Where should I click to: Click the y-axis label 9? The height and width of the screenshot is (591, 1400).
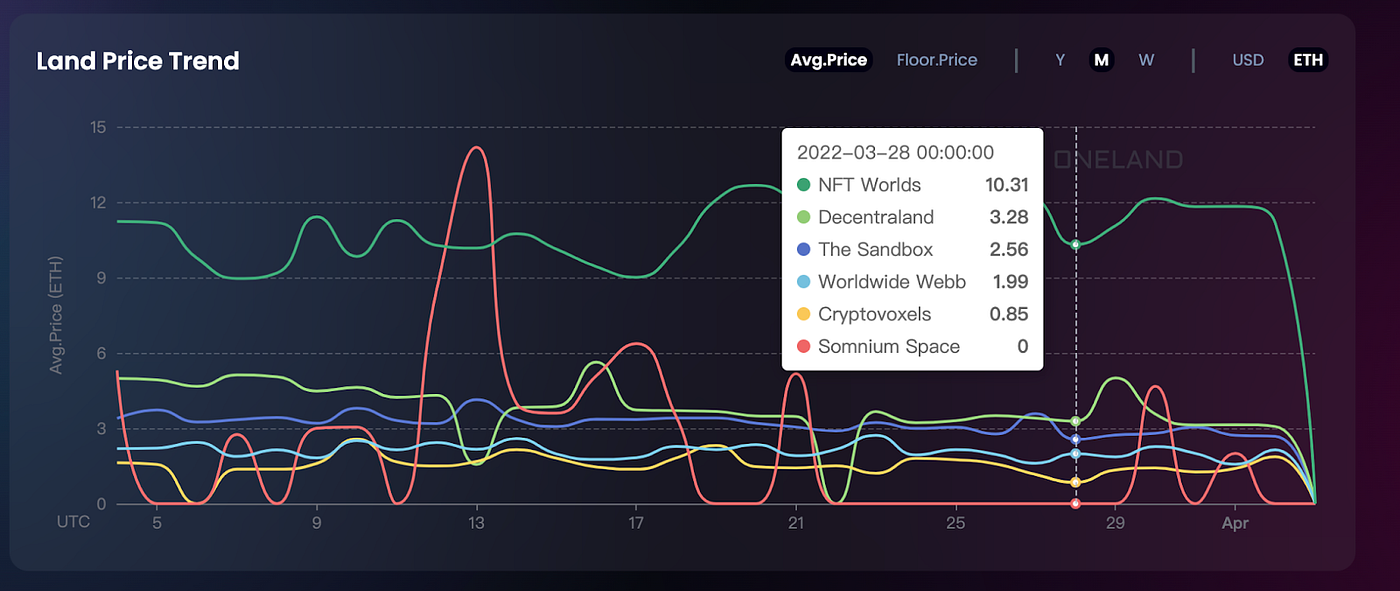coord(102,278)
